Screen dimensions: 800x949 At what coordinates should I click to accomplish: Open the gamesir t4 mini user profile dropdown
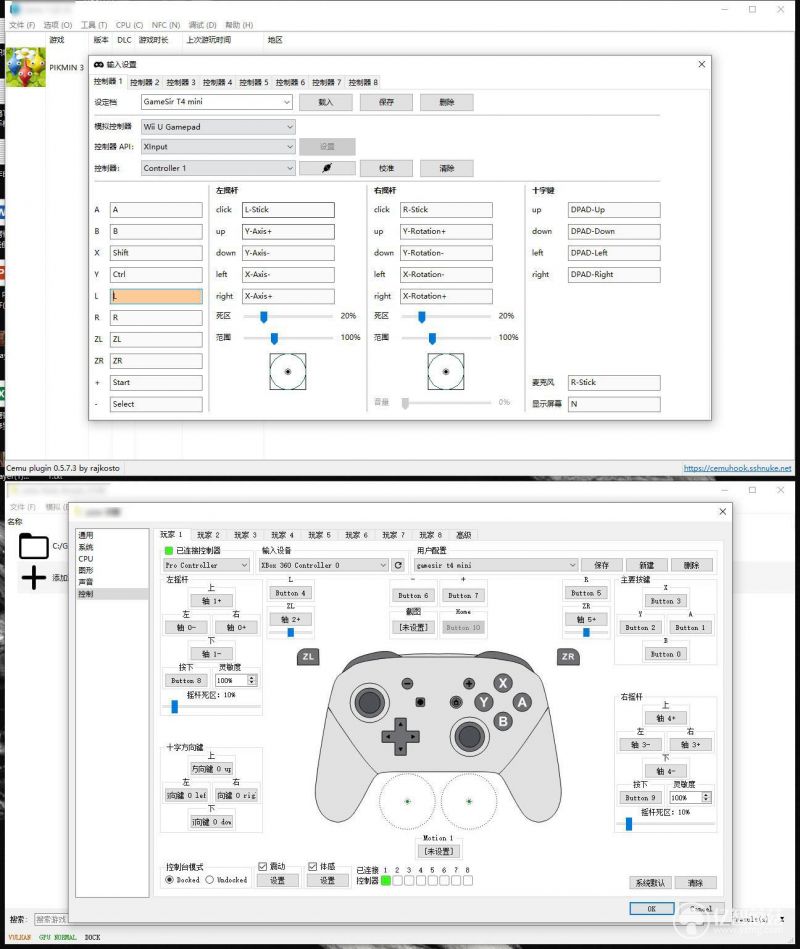(496, 565)
